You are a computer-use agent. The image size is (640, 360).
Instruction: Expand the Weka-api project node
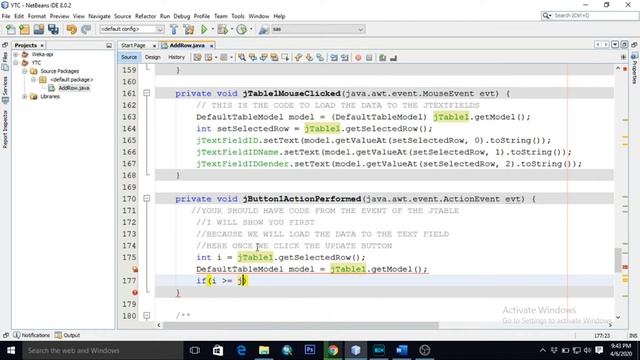point(16,54)
